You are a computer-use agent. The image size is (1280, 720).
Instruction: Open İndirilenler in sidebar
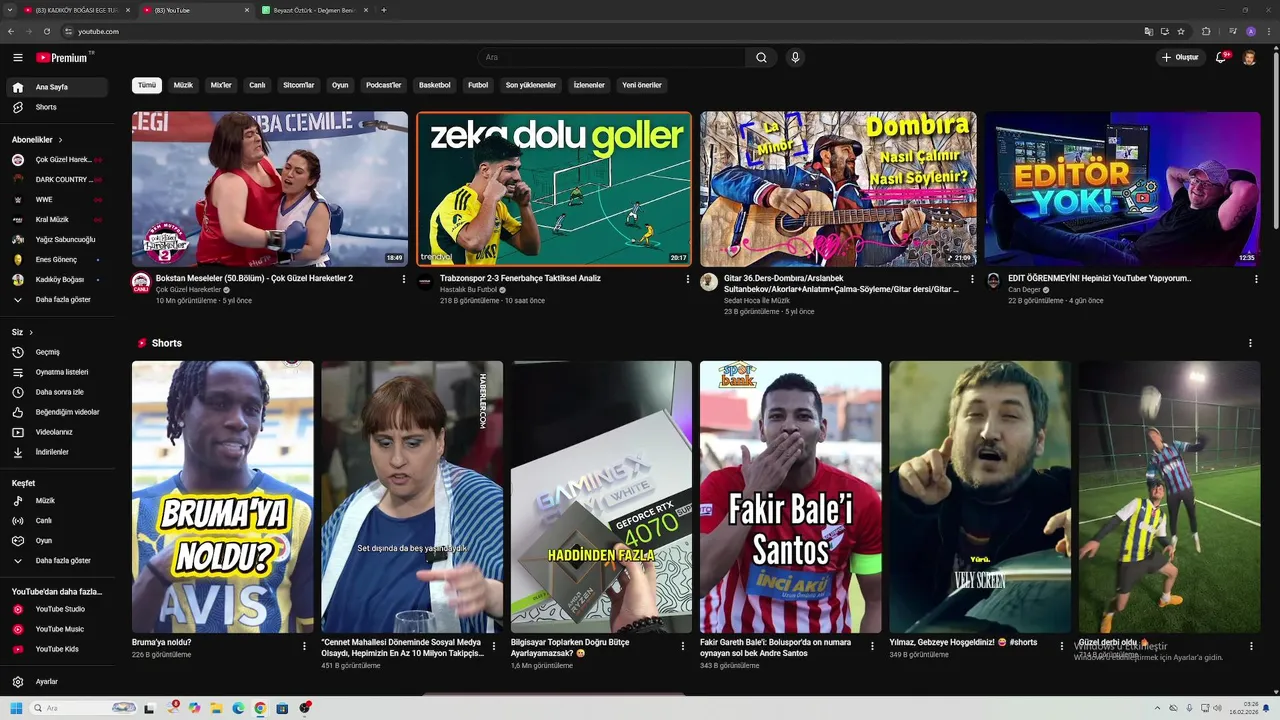59,452
